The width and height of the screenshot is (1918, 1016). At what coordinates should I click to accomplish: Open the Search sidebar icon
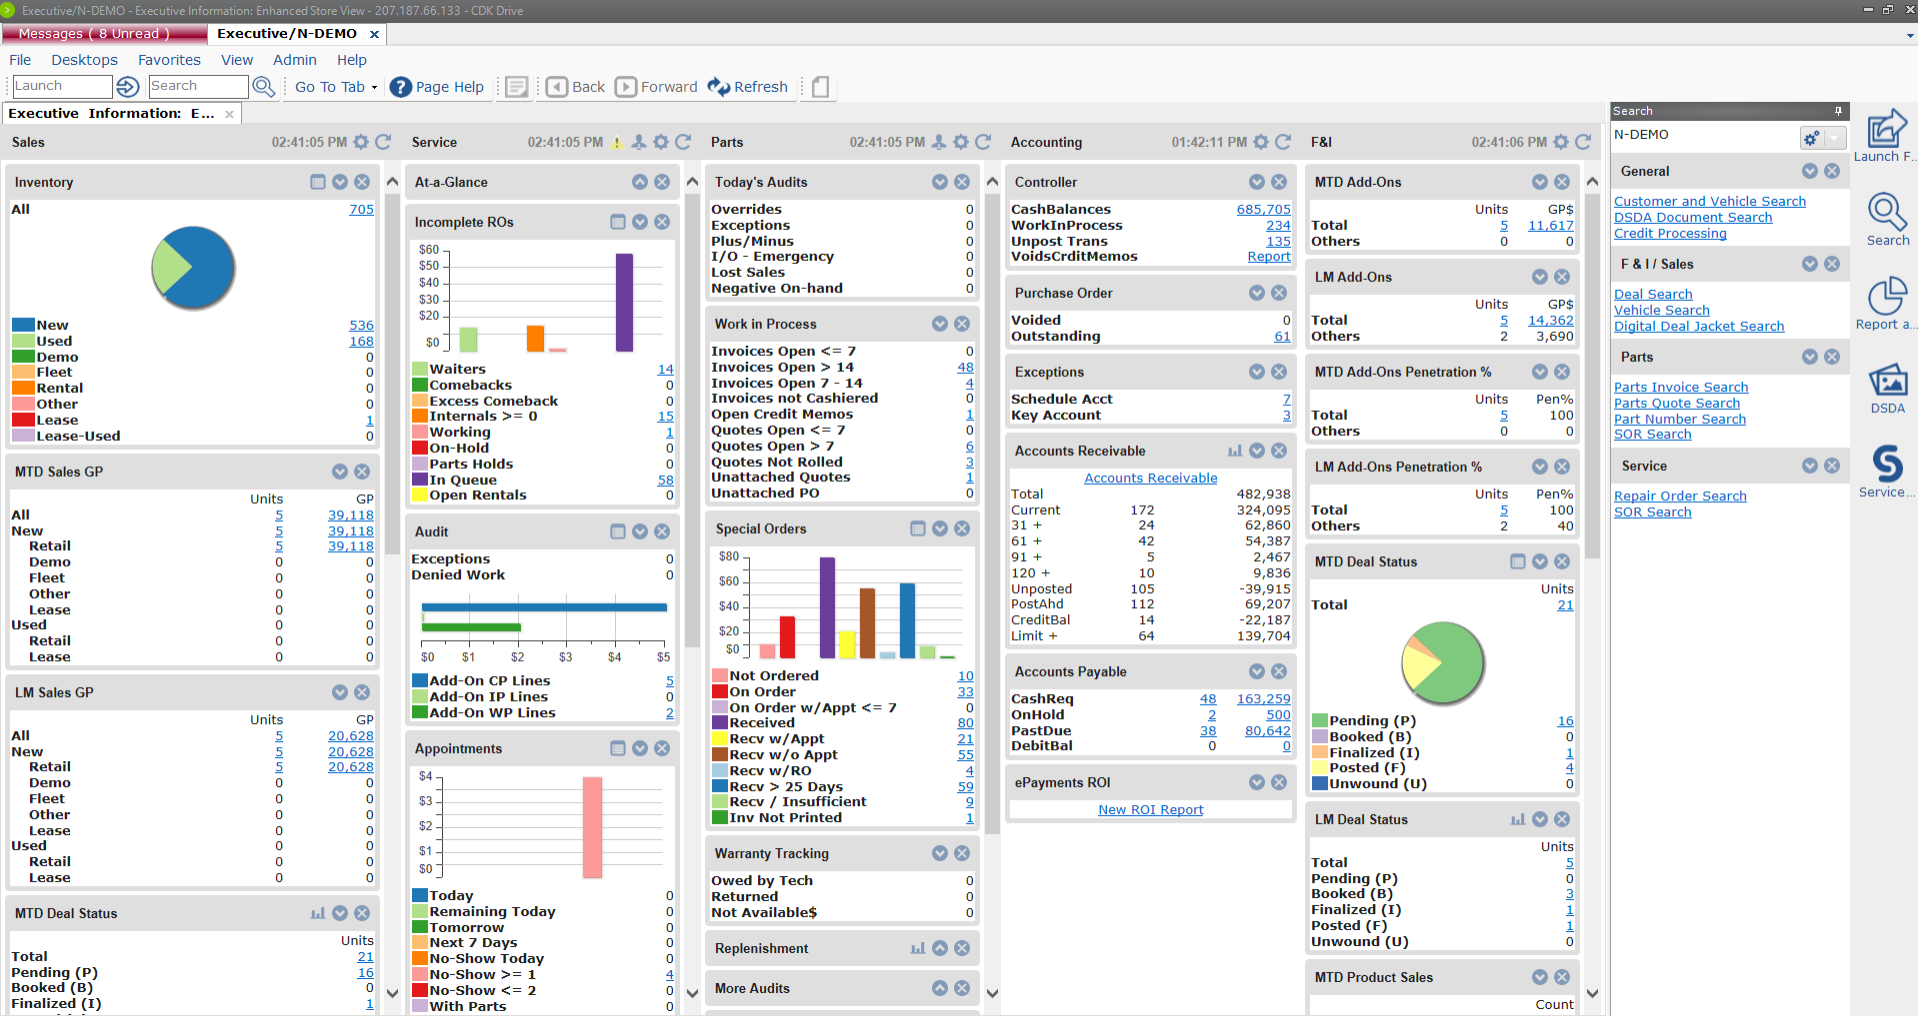(1888, 220)
